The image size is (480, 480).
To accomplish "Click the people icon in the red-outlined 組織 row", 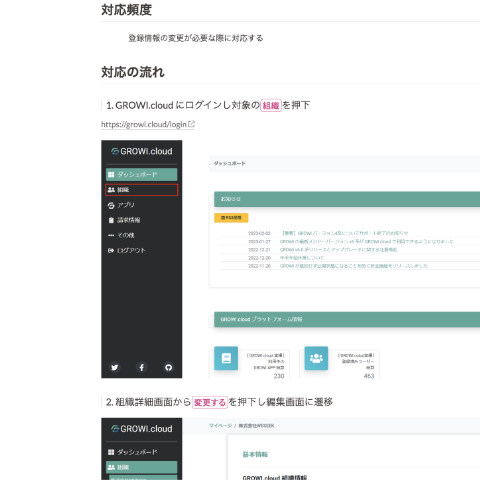I will point(111,190).
